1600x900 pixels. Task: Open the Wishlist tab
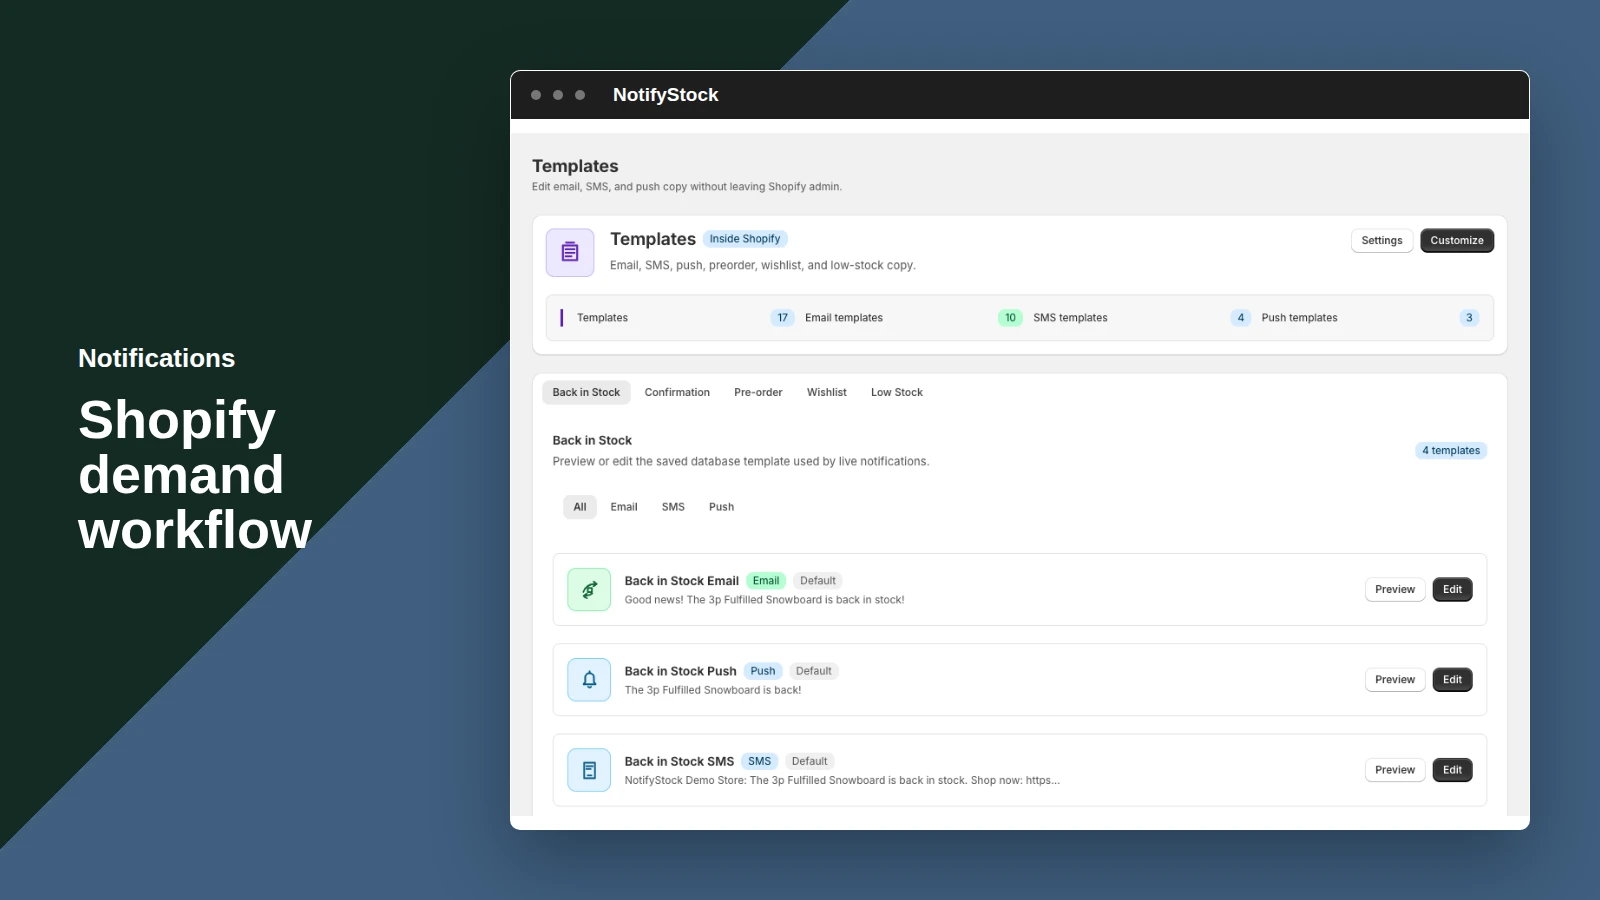click(x=827, y=392)
